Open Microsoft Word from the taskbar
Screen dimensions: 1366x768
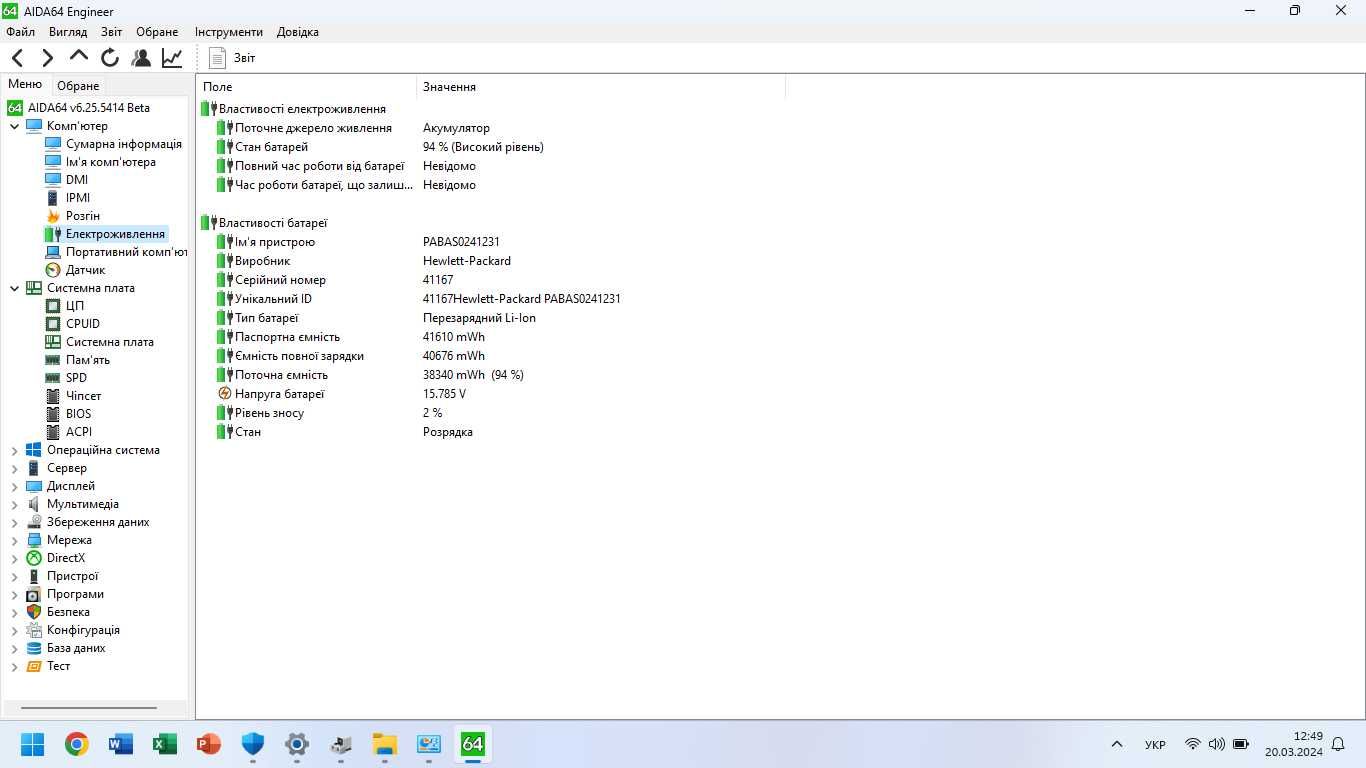(121, 744)
